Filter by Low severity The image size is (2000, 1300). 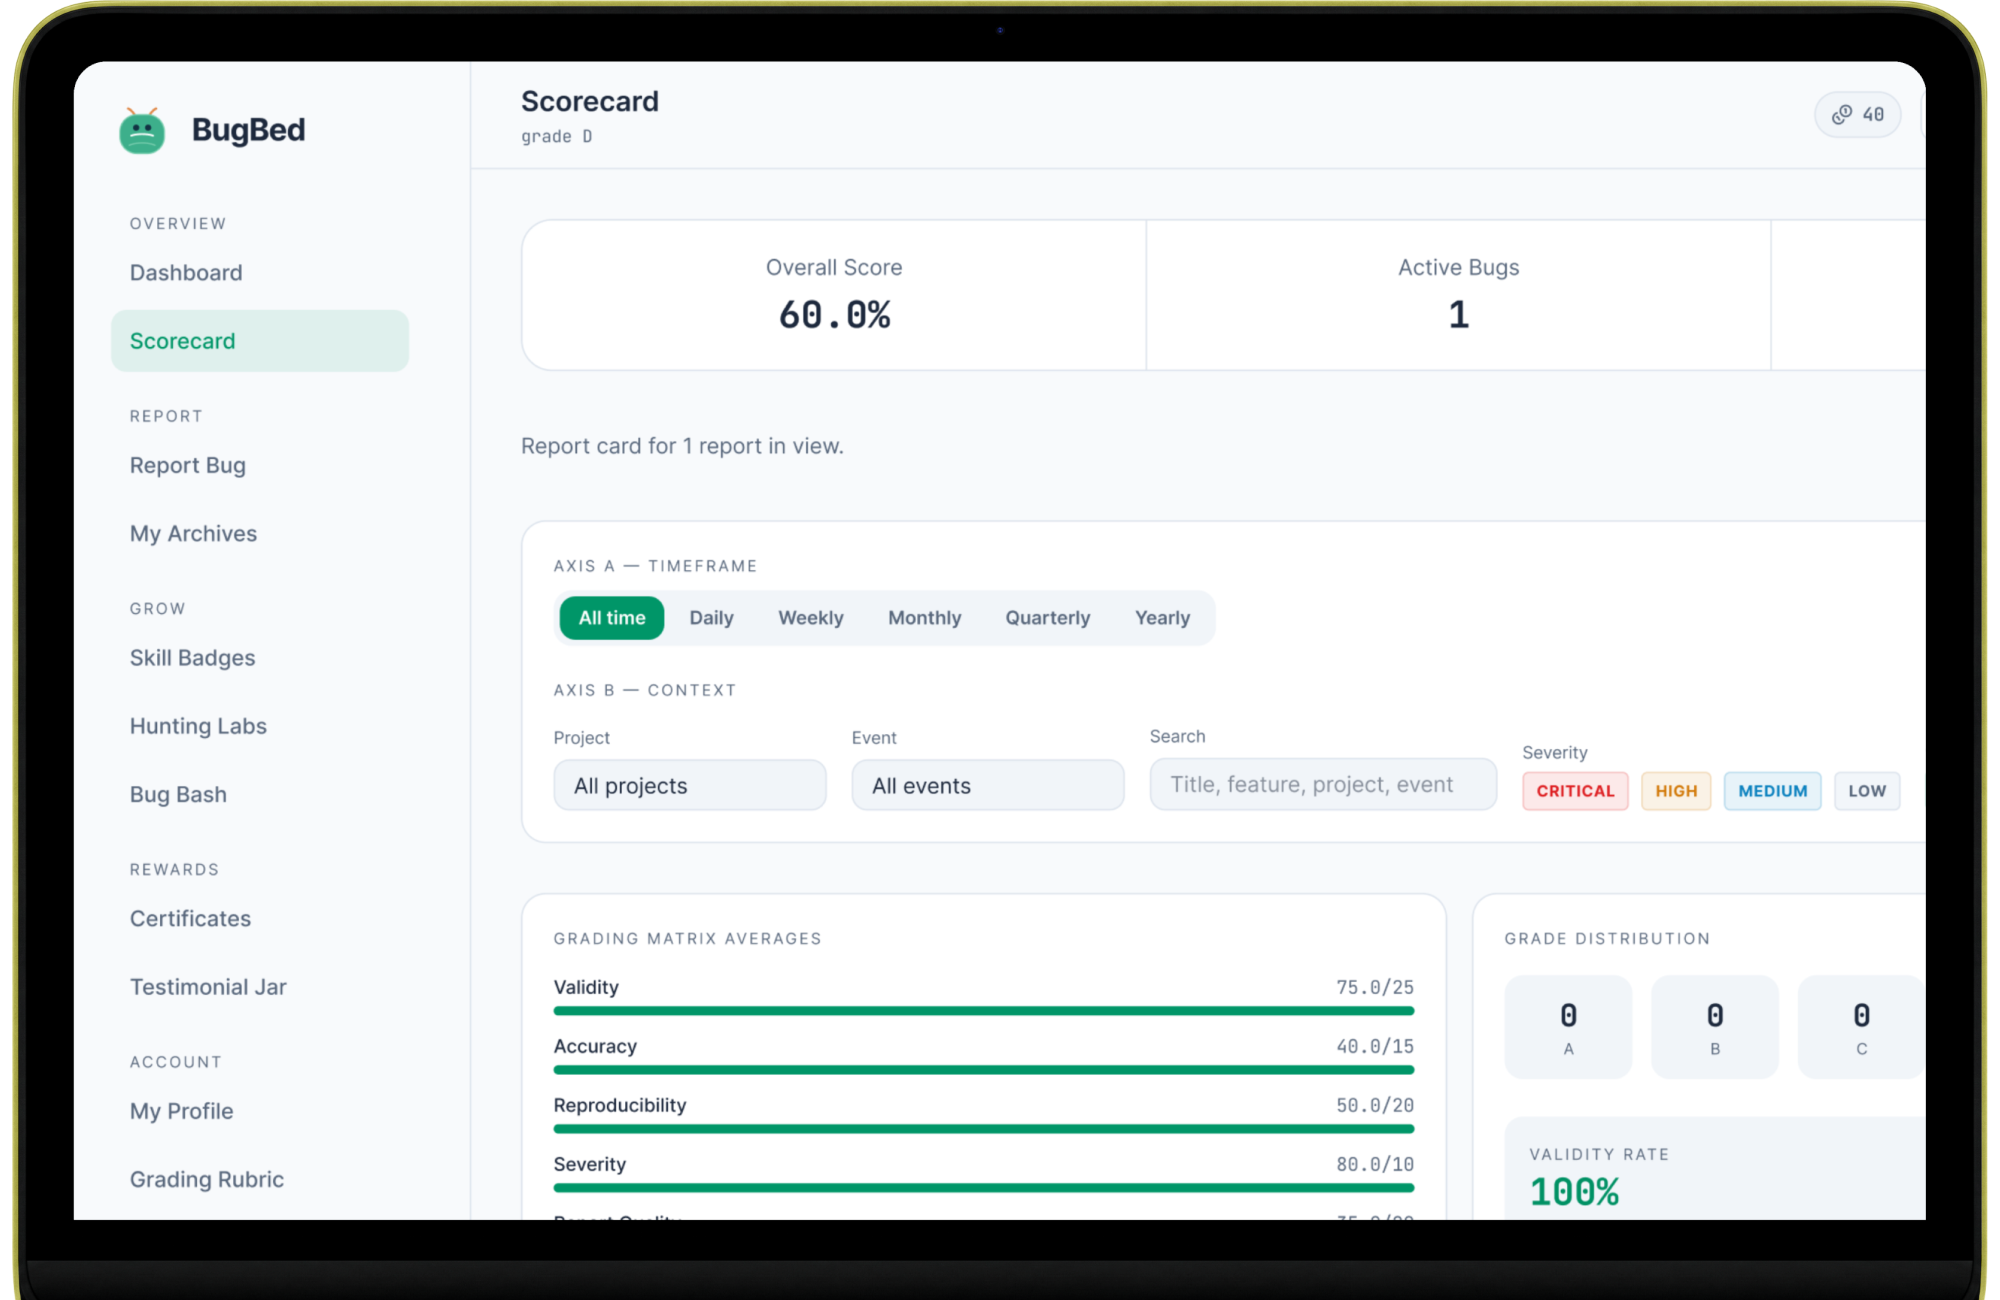click(1867, 791)
